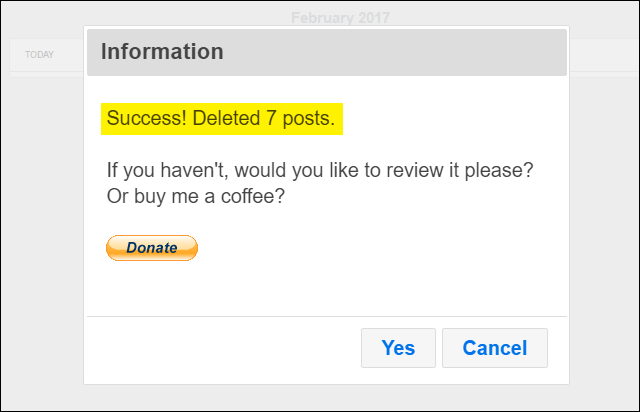Click the number 7 in the message
The height and width of the screenshot is (412, 640).
pyautogui.click(x=271, y=118)
